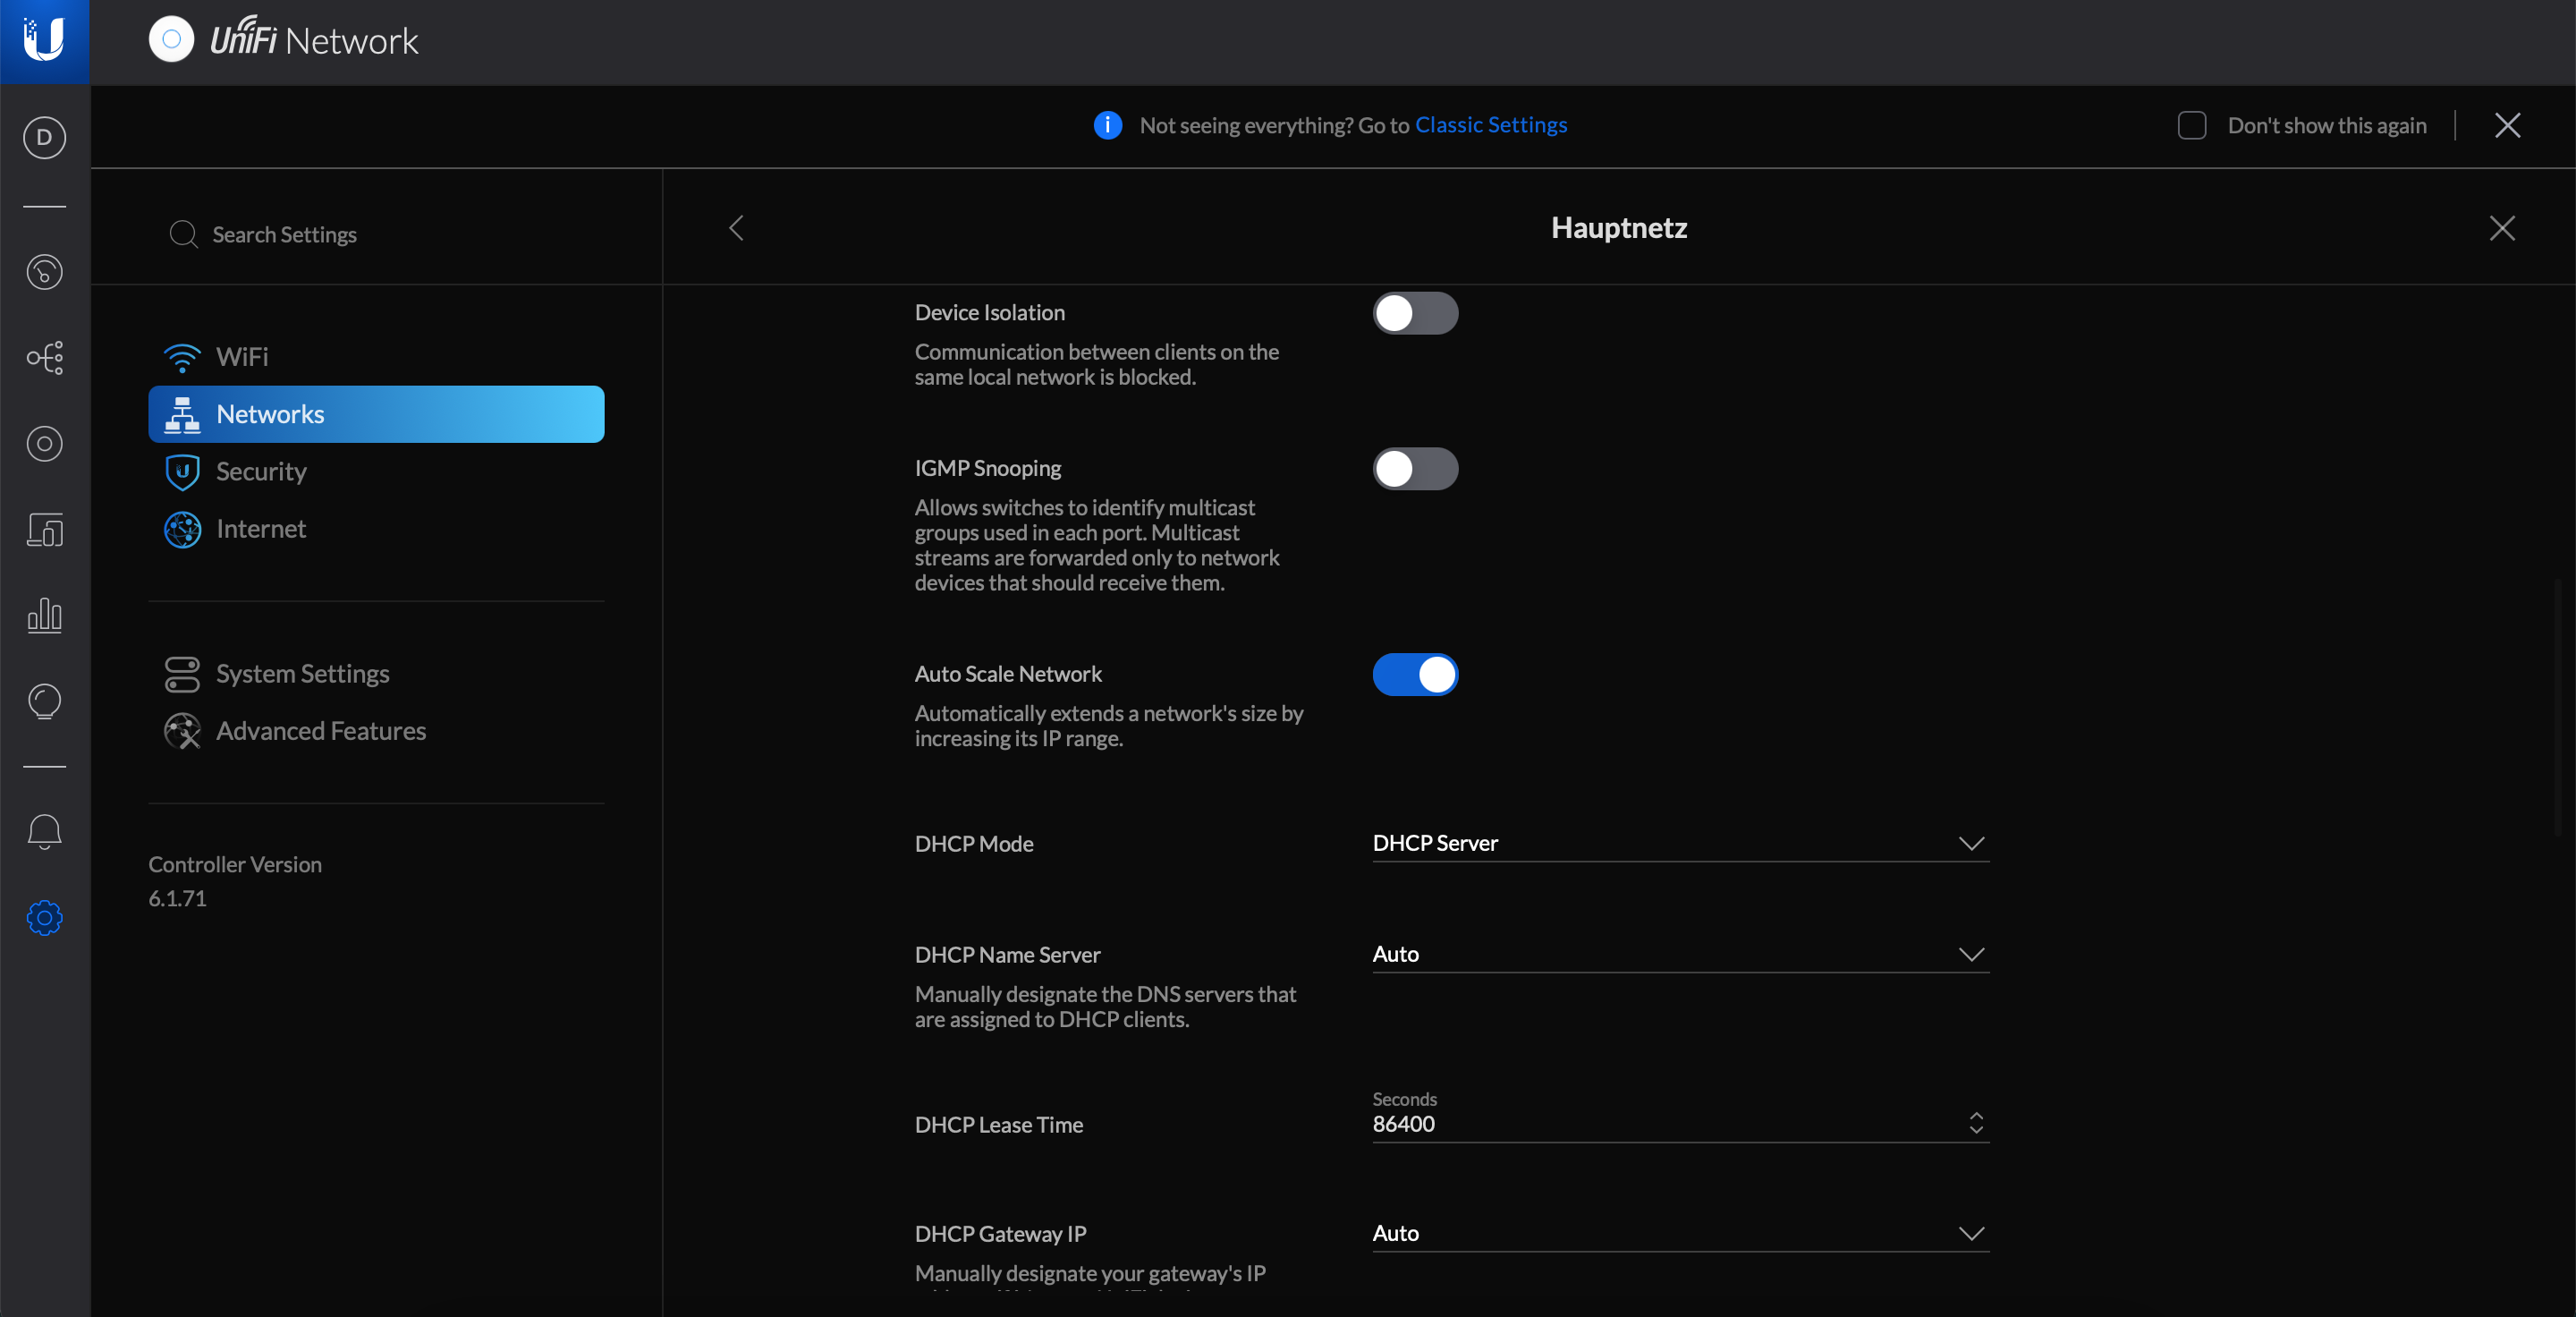Image resolution: width=2576 pixels, height=1317 pixels.
Task: Enable the IGMP Snooping toggle
Action: (x=1414, y=469)
